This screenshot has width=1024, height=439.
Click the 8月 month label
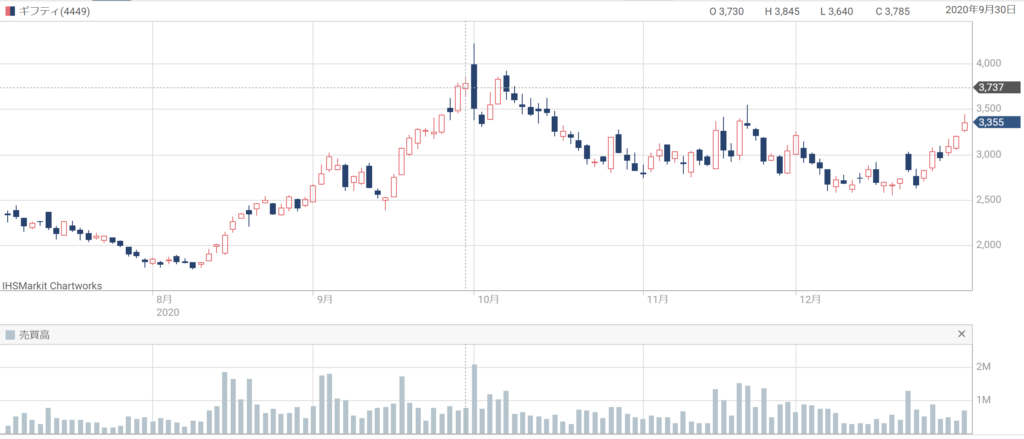click(164, 299)
